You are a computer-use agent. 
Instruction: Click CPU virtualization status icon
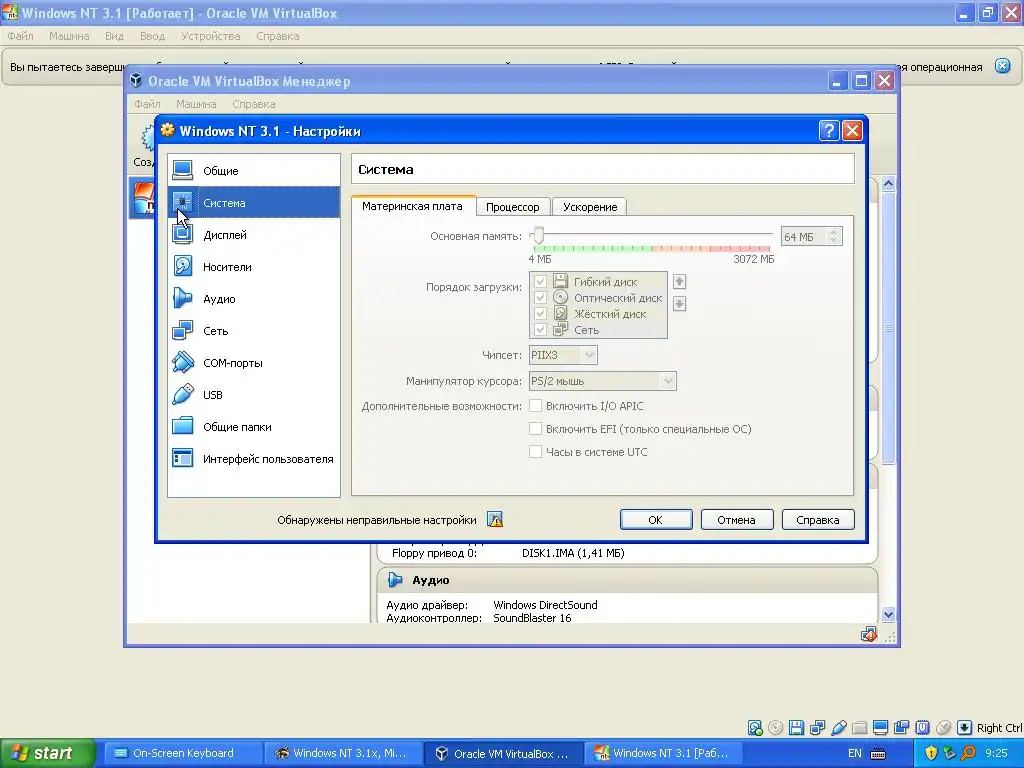pyautogui.click(x=922, y=728)
